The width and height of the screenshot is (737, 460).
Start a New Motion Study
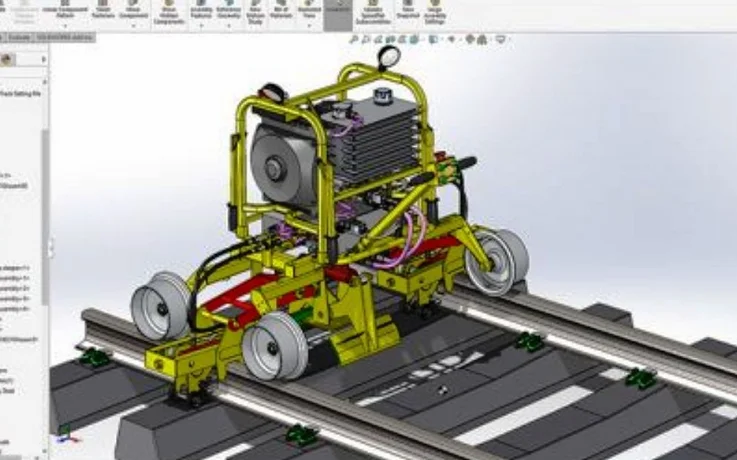tap(255, 12)
